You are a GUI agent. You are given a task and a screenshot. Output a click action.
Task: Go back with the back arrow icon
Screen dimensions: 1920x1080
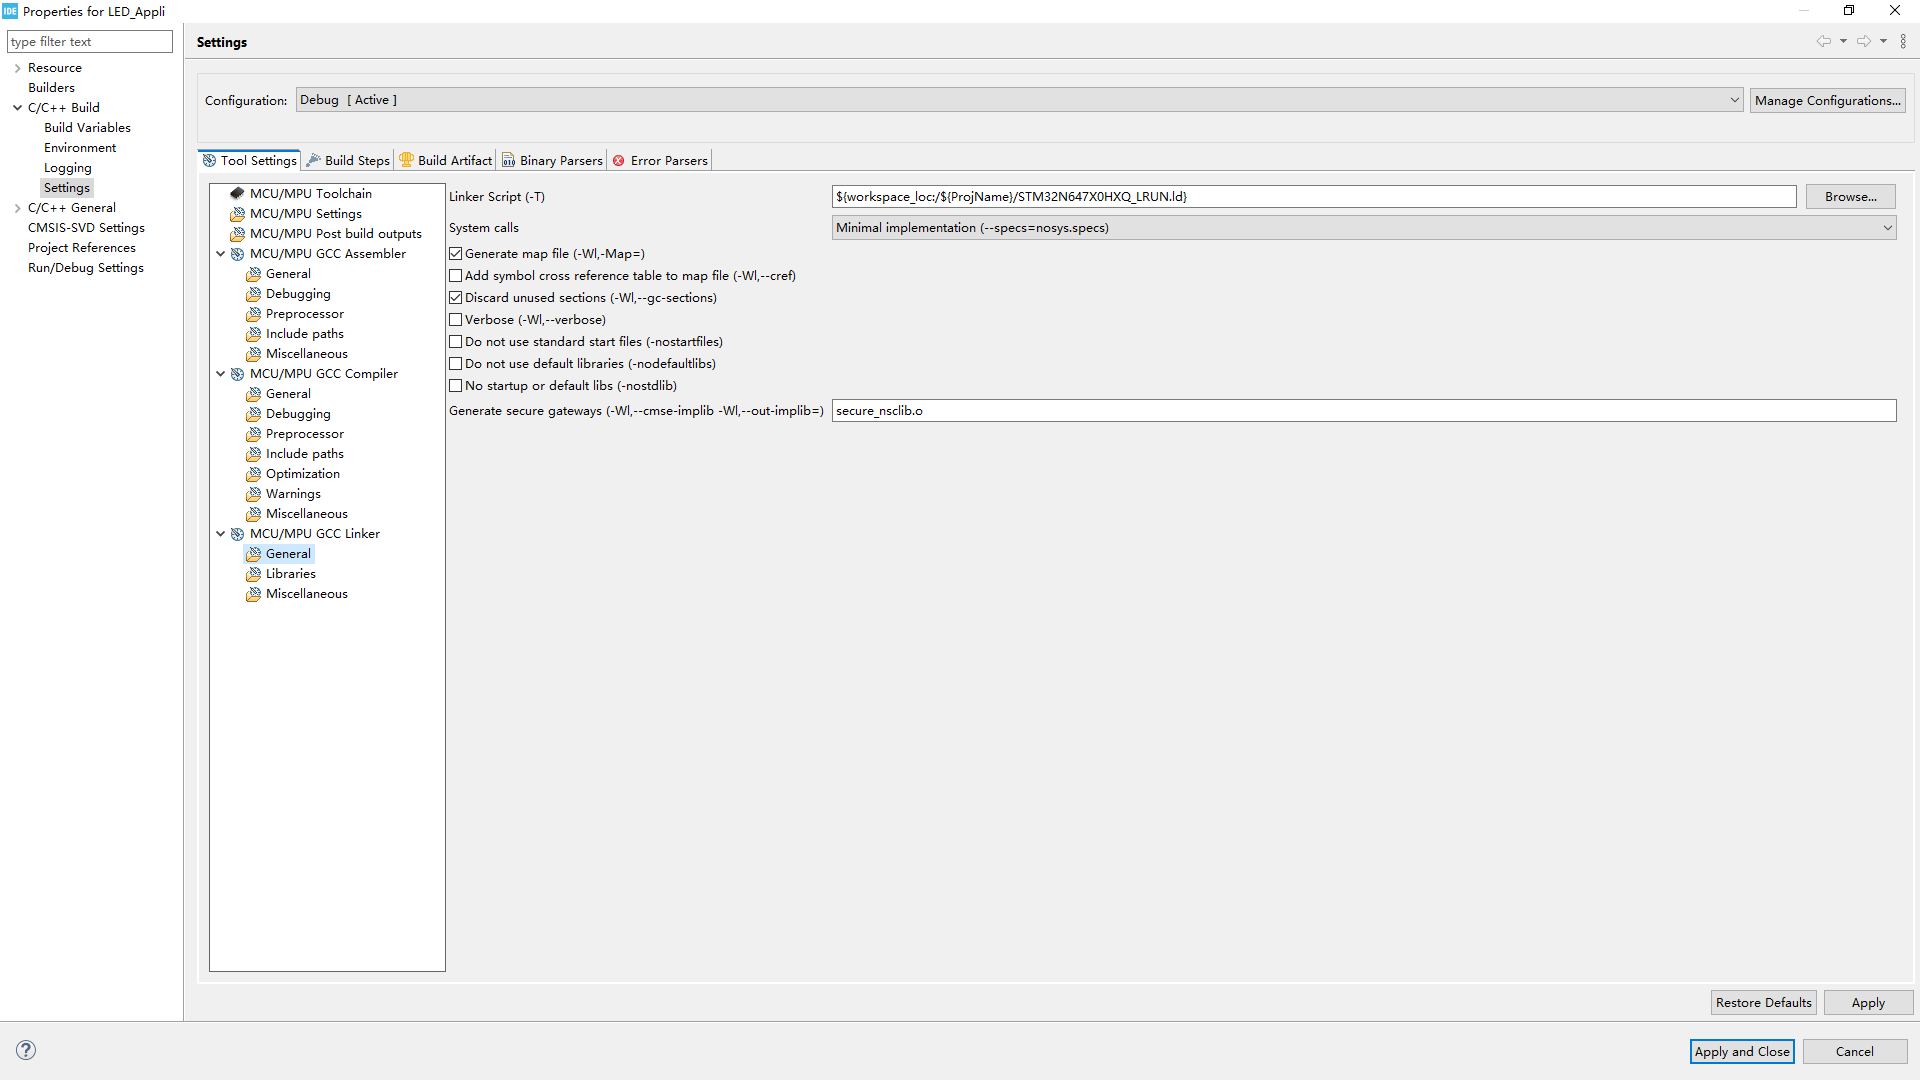click(x=1824, y=41)
